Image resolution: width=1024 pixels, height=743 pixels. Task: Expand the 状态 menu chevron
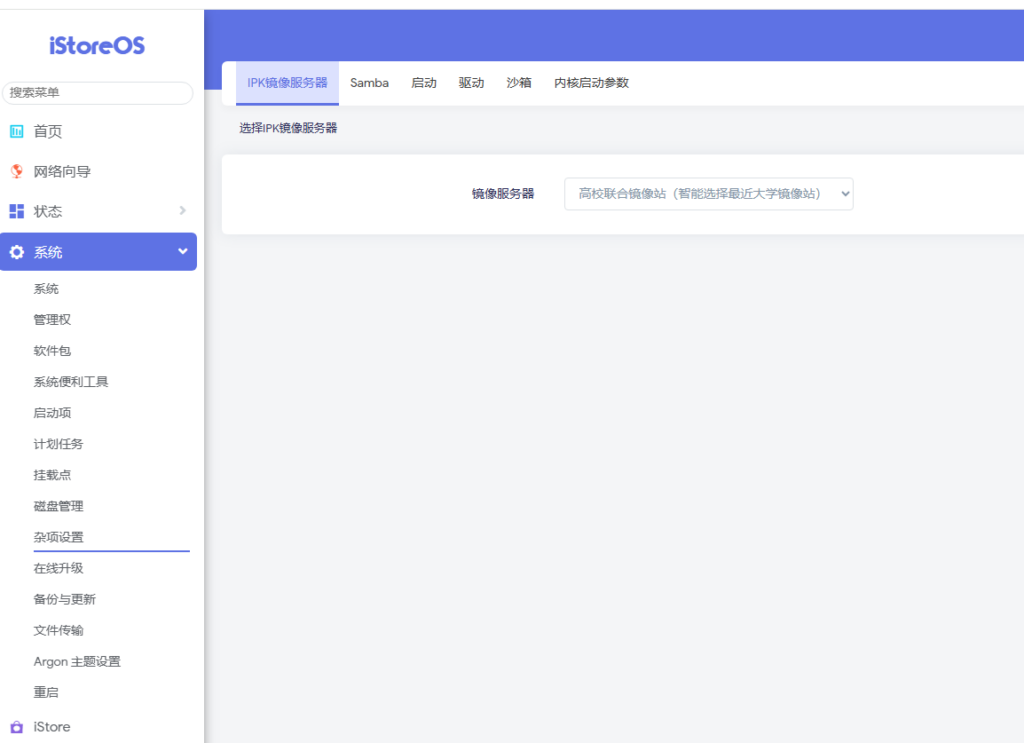pyautogui.click(x=182, y=210)
